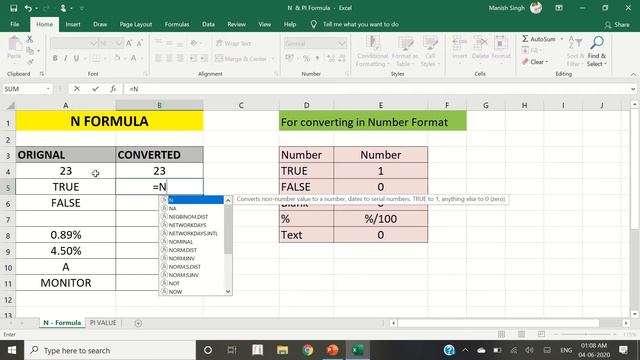Viewport: 640px width, 360px height.
Task: Select the row 8 header
Action: (x=8, y=236)
